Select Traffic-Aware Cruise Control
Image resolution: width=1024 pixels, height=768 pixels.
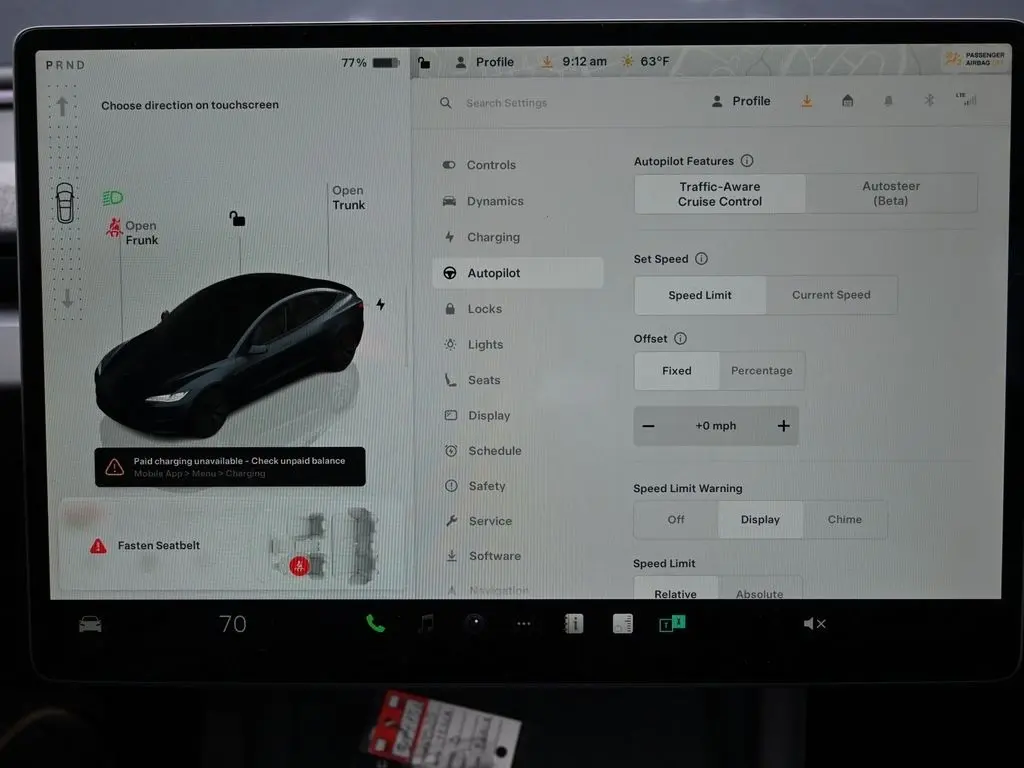click(720, 194)
